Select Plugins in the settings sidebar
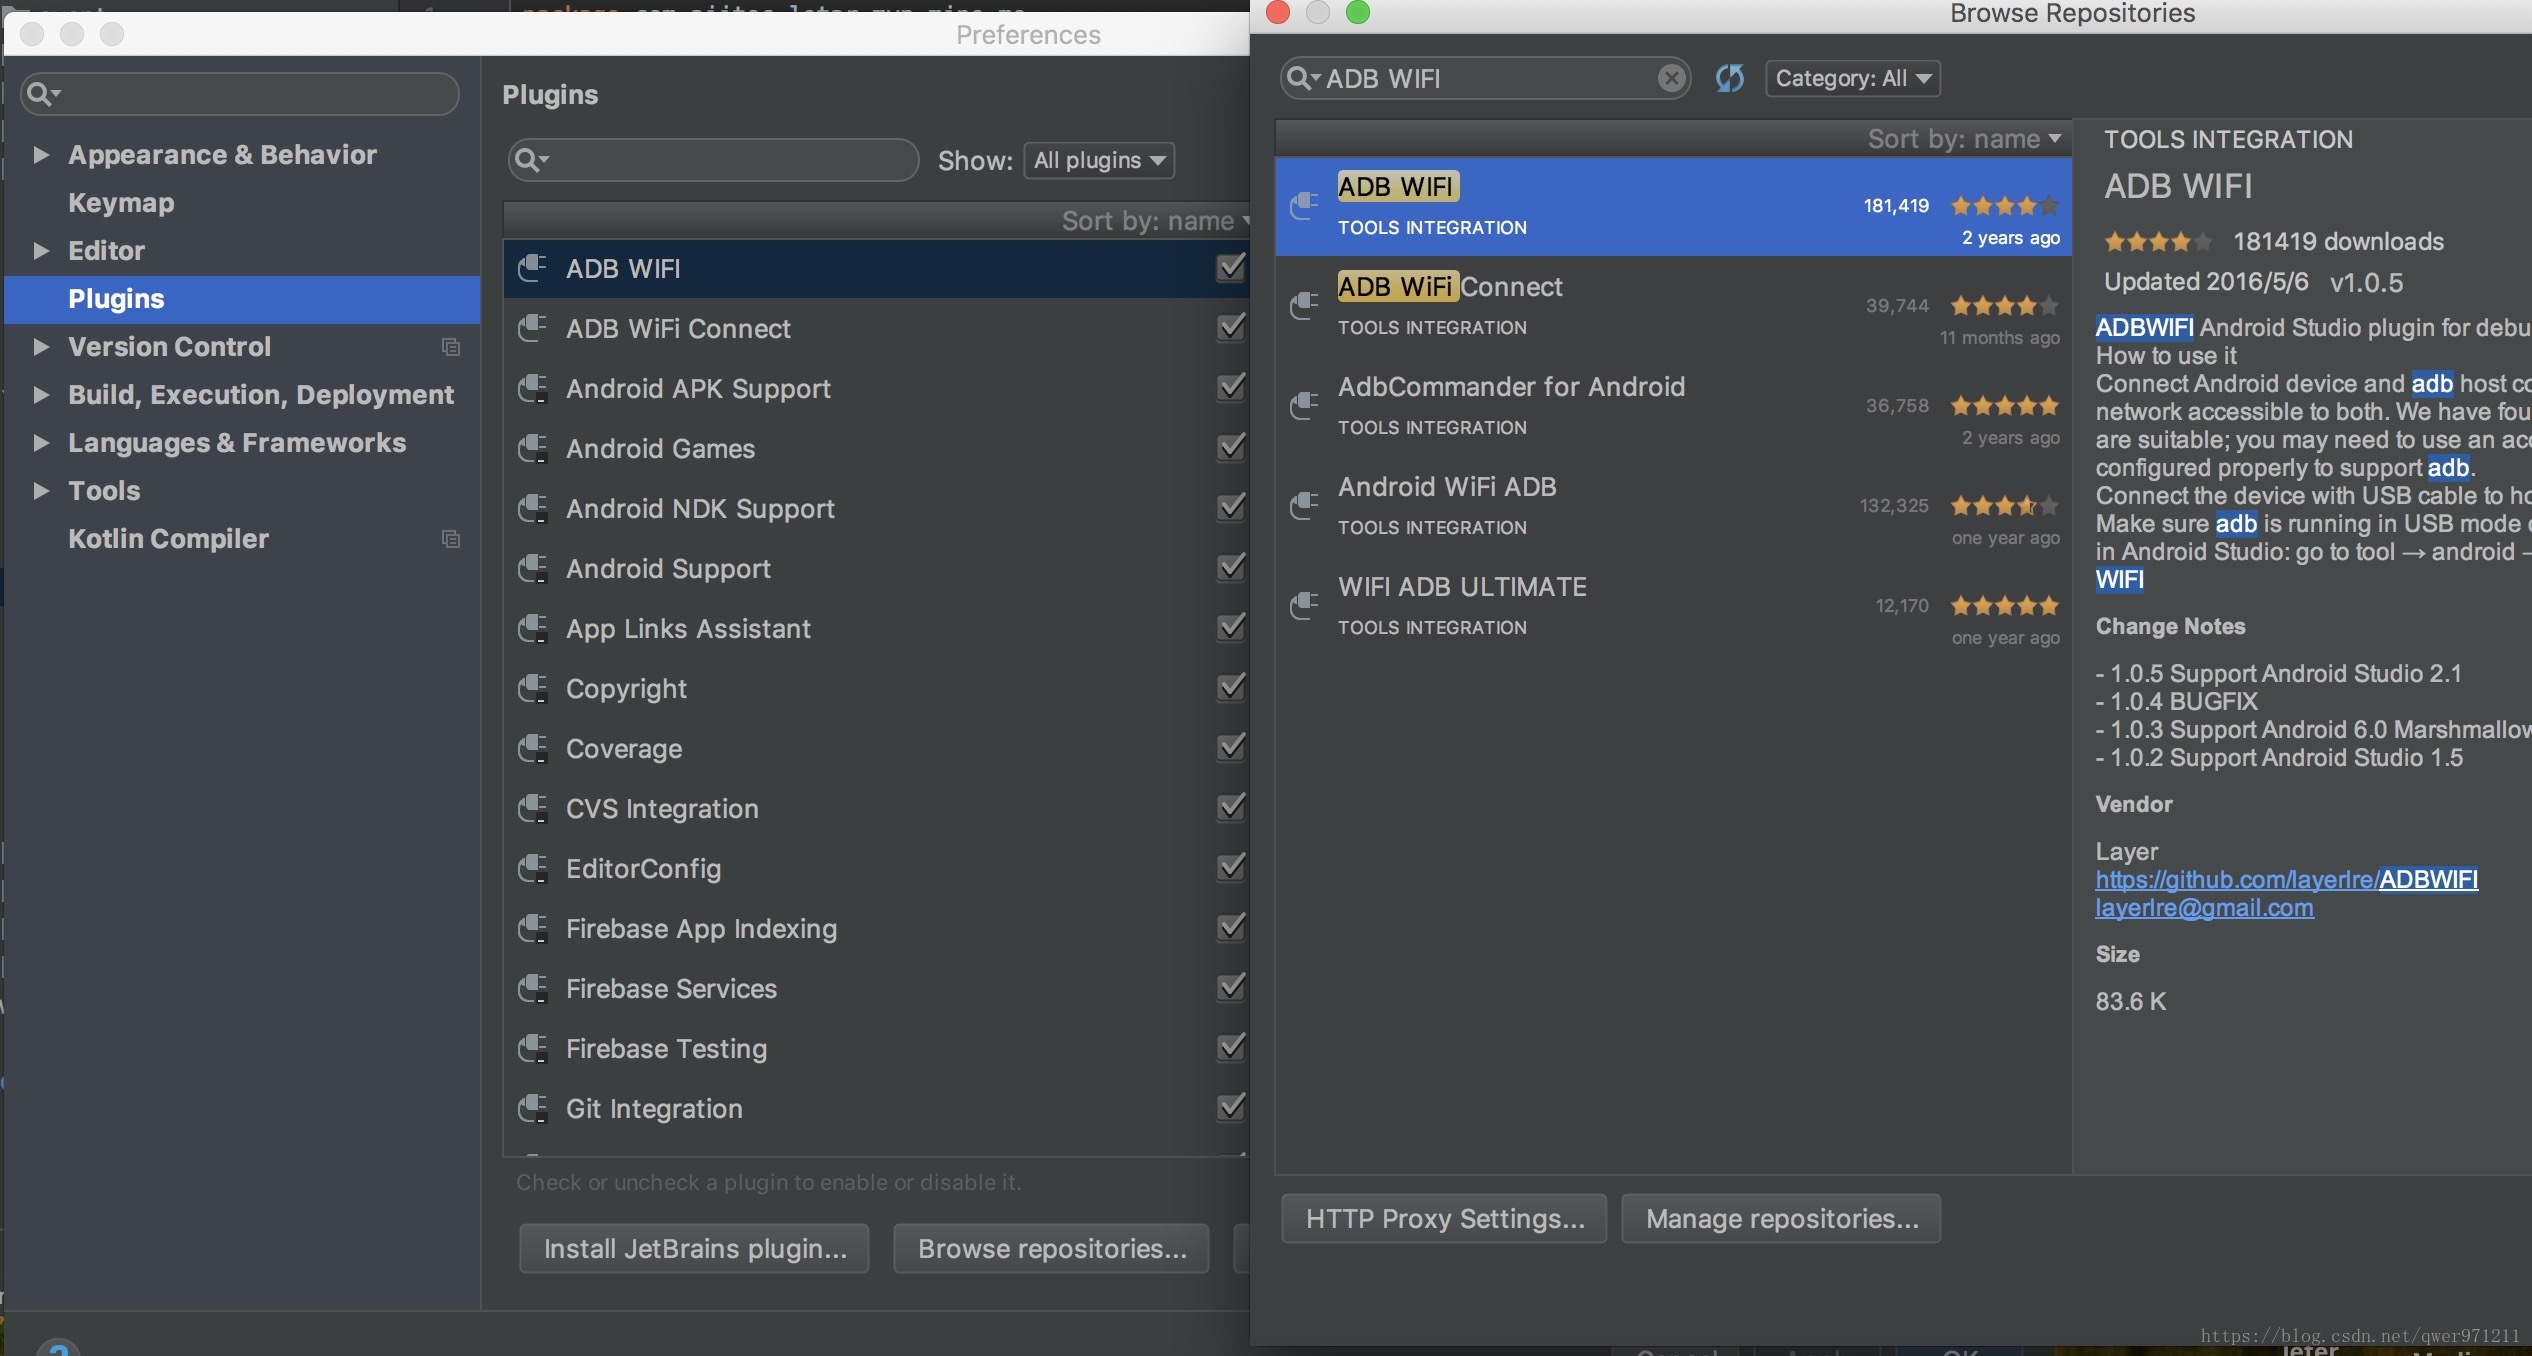 click(242, 299)
